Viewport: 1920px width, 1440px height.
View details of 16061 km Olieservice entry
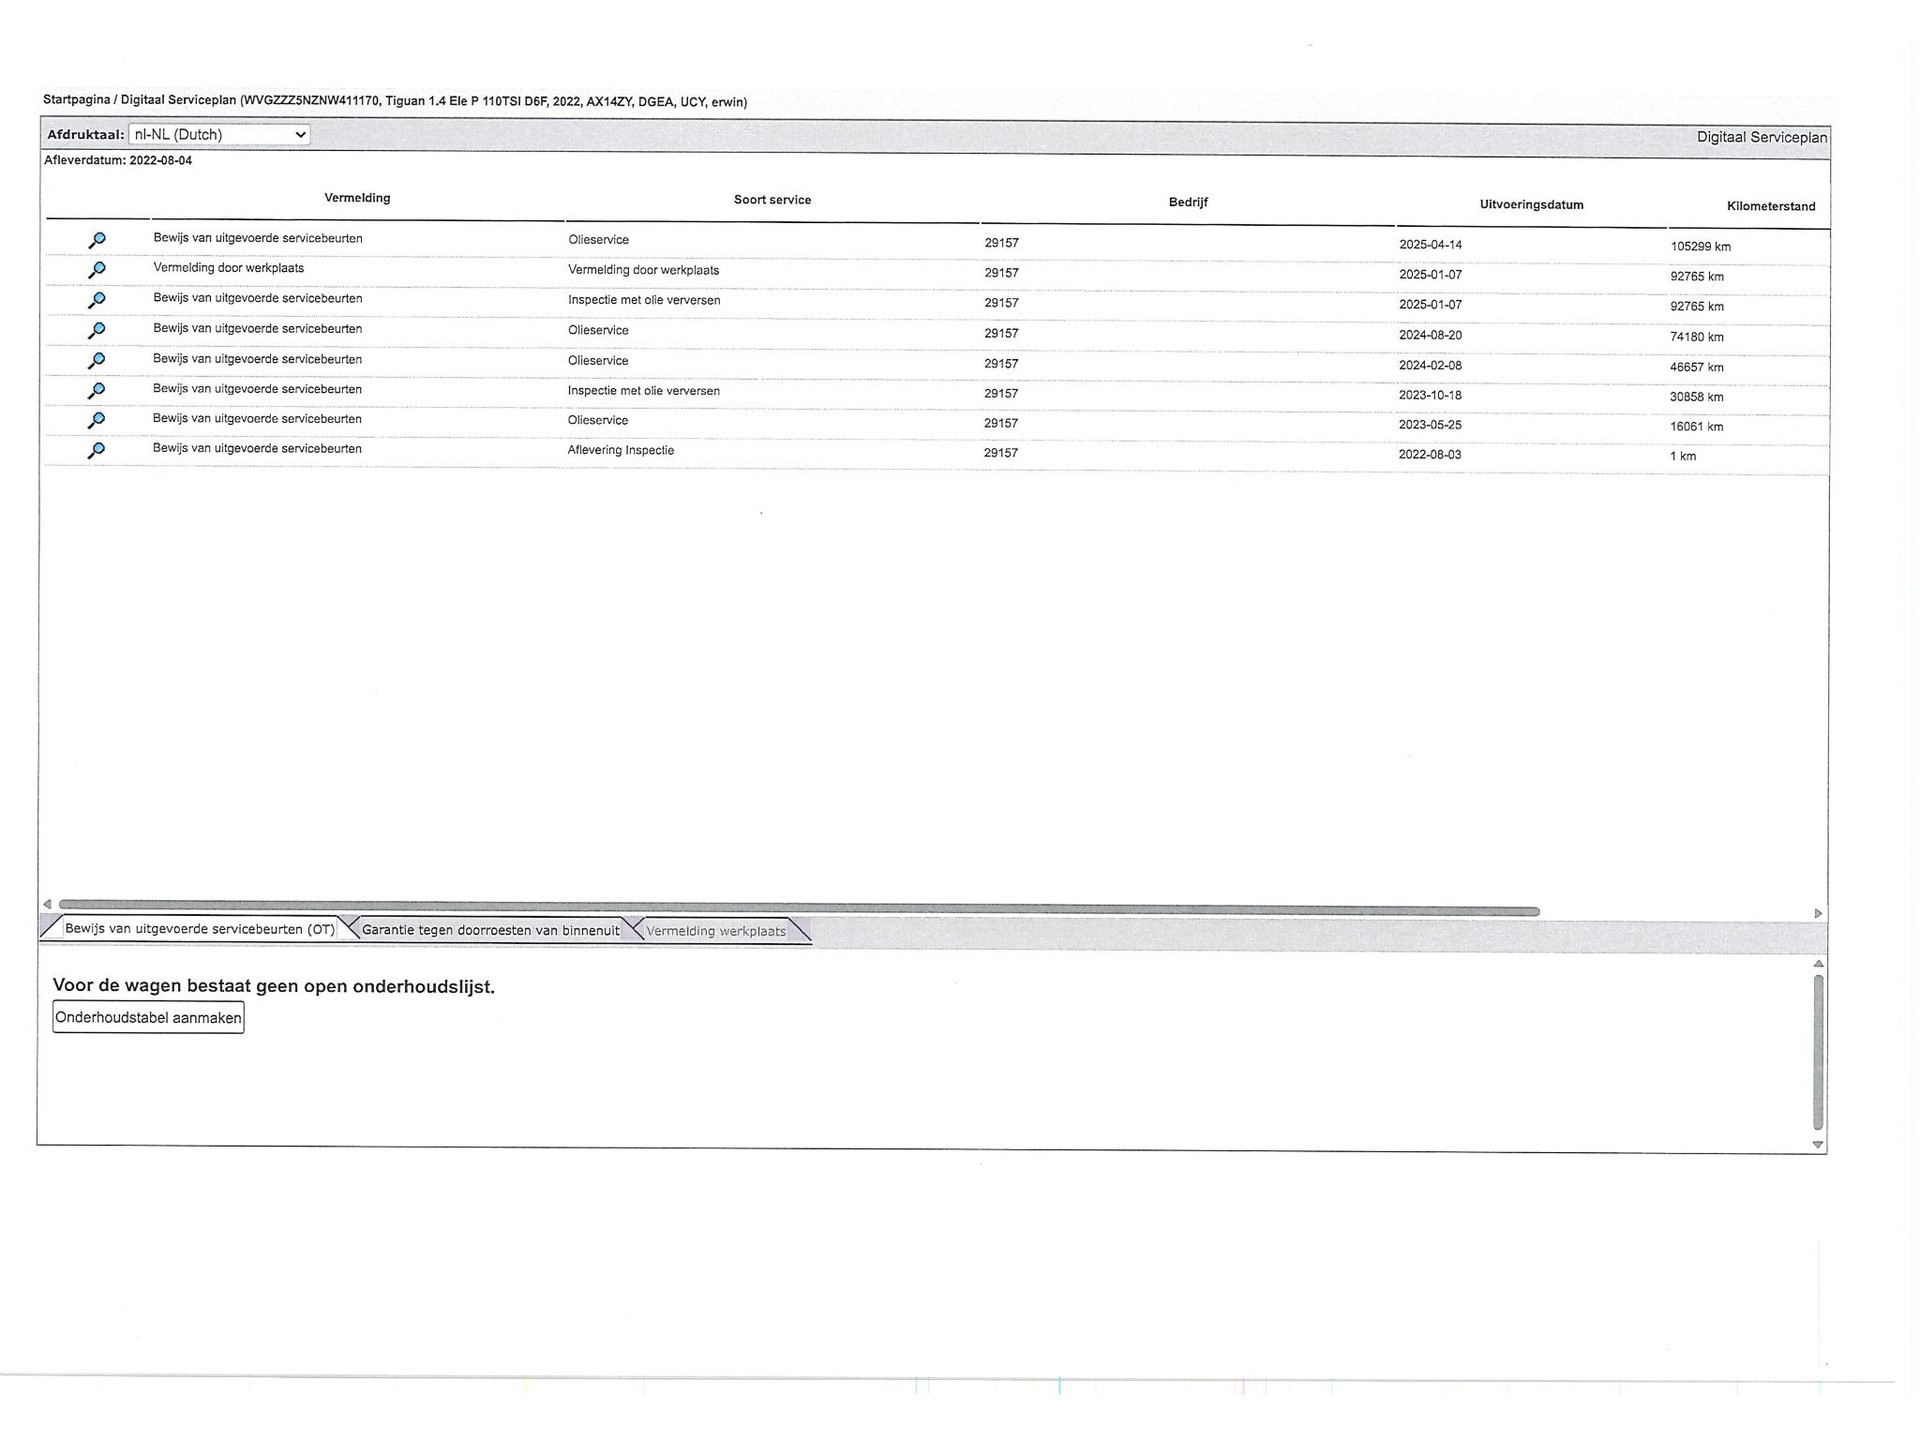pyautogui.click(x=97, y=420)
